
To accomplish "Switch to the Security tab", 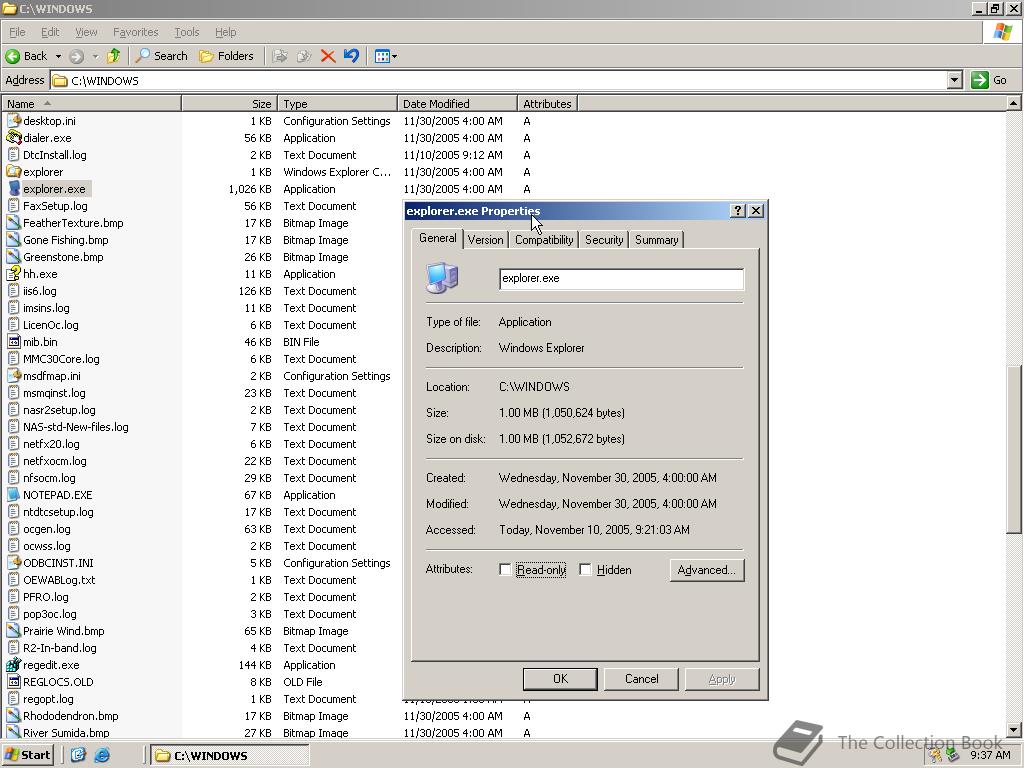I will [604, 240].
